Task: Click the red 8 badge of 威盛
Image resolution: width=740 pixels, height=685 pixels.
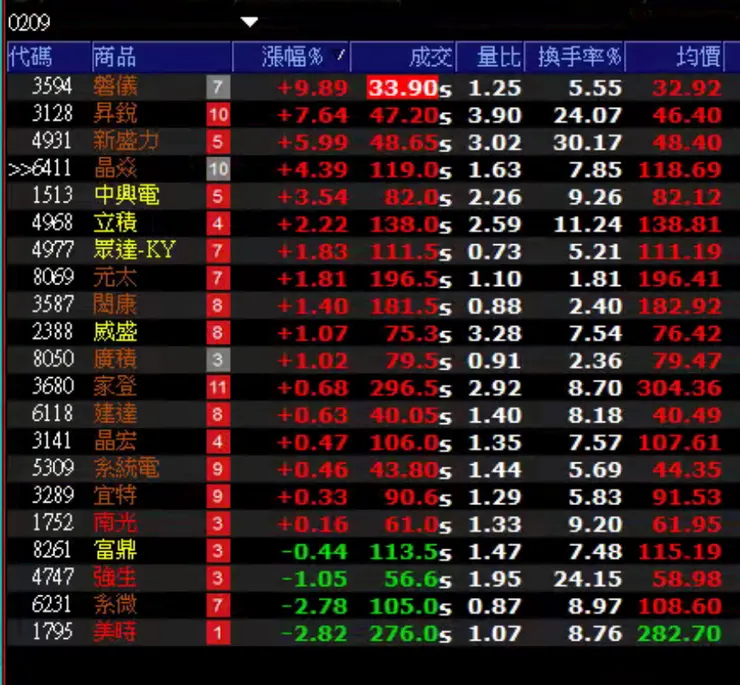Action: coord(218,333)
